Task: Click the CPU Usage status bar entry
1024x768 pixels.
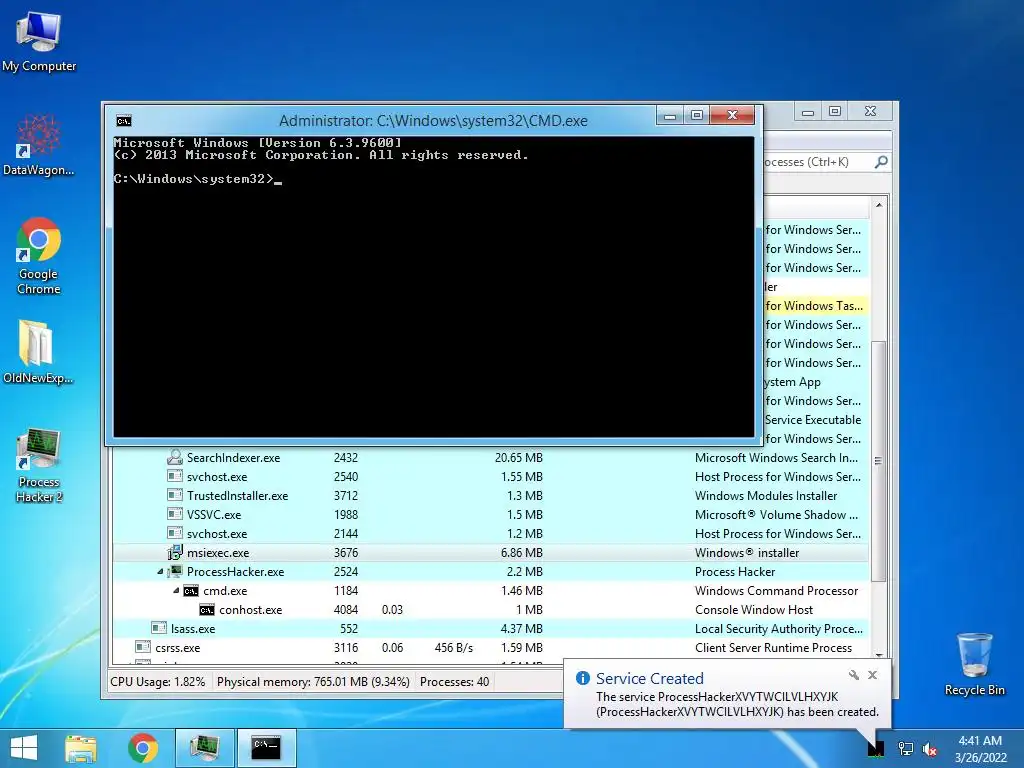Action: 157,682
